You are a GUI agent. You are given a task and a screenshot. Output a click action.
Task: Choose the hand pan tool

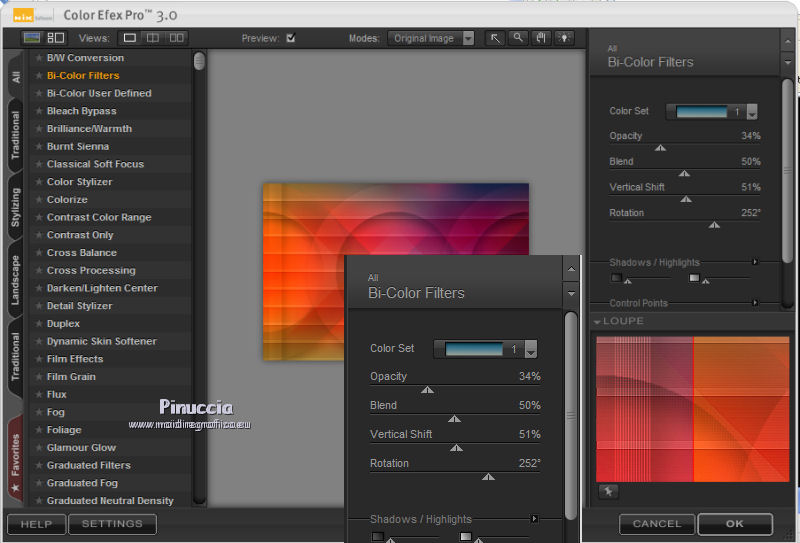[541, 38]
